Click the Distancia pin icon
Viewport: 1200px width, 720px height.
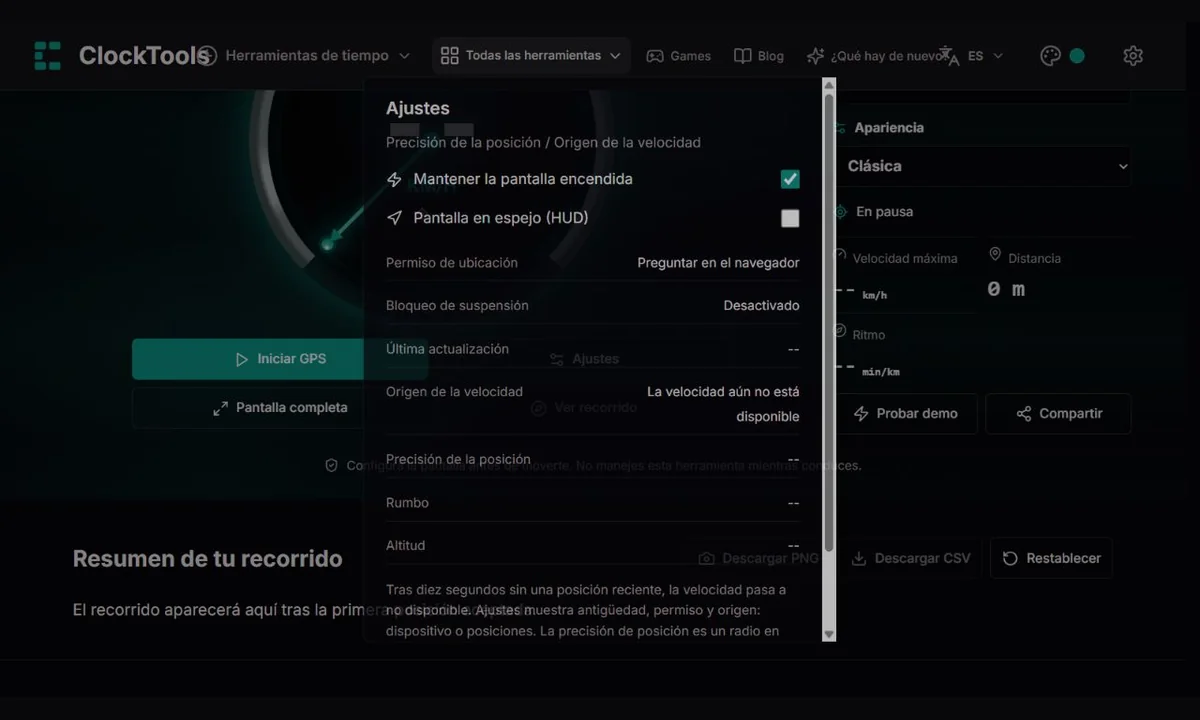point(995,255)
